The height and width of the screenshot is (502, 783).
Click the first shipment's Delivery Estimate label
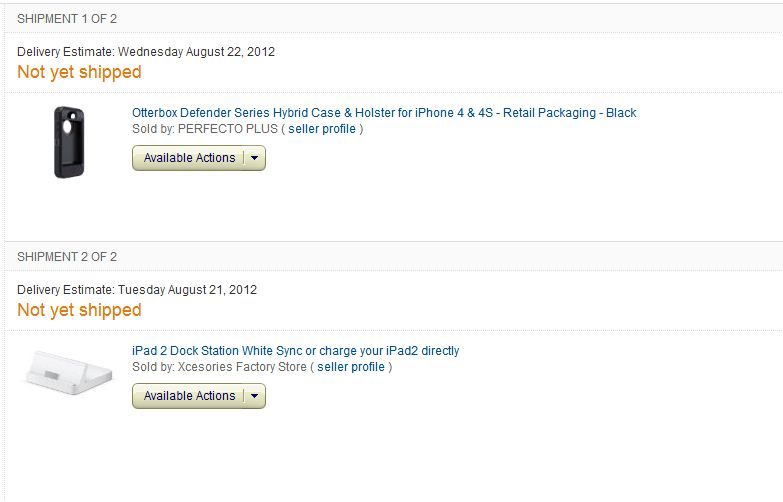click(66, 52)
